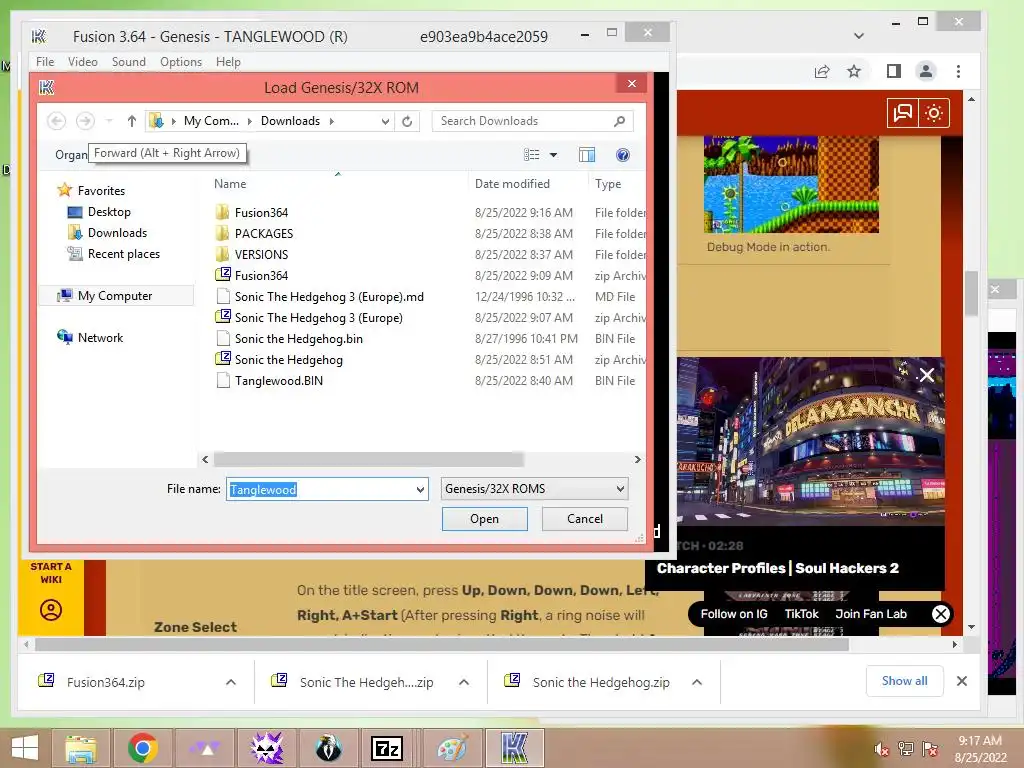Select Sonic The Hedgehog 3 (Europe).md file
This screenshot has width=1024, height=768.
click(329, 297)
